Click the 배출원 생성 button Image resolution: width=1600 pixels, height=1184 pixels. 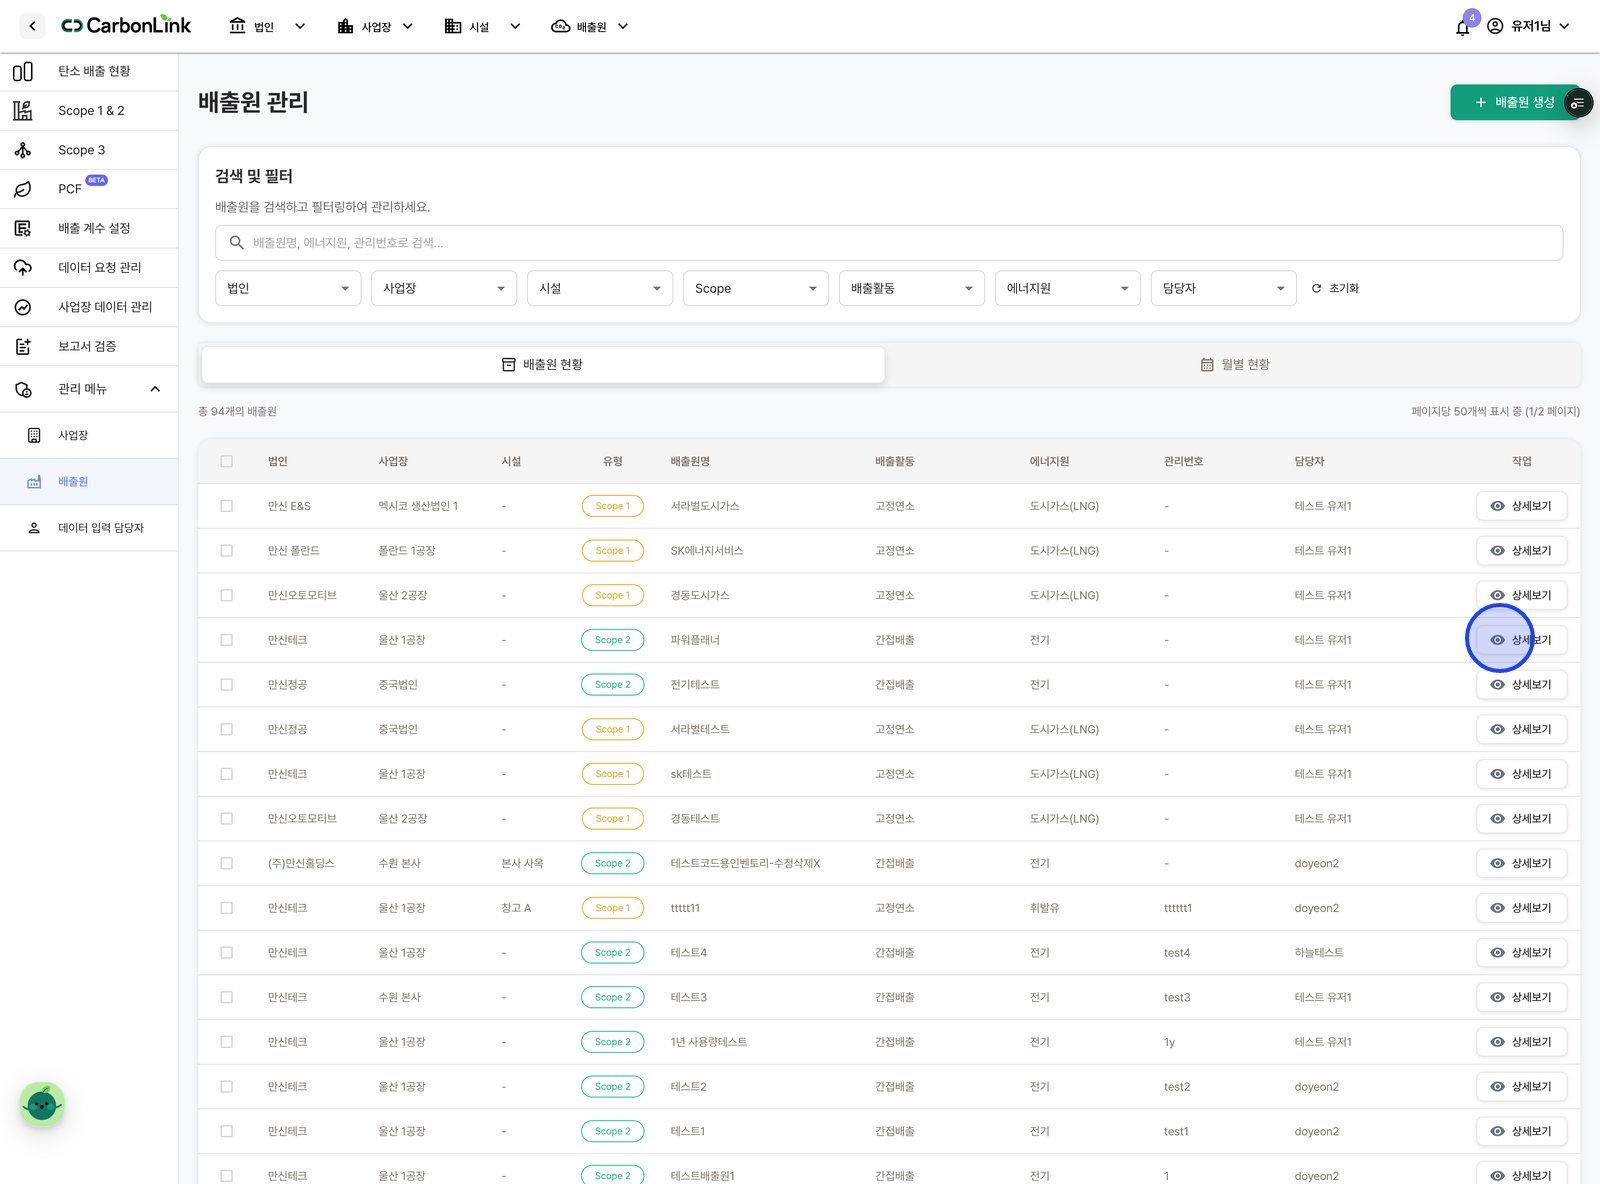click(1514, 102)
